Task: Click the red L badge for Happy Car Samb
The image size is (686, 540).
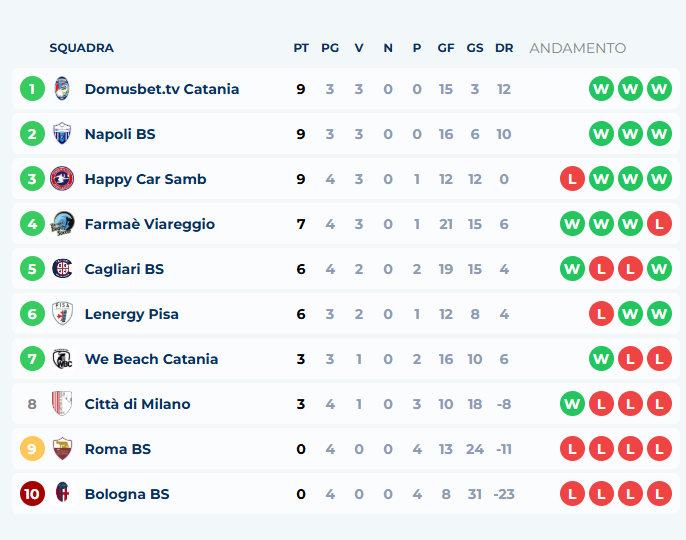Action: point(572,179)
